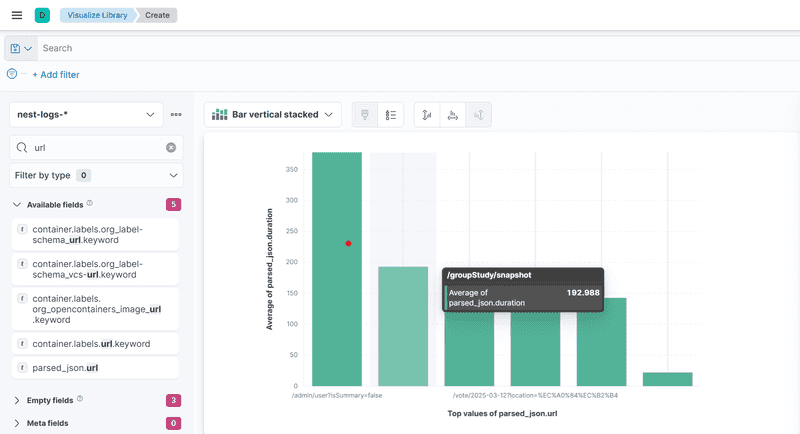This screenshot has height=434, width=800.
Task: Click the tallest bar for /admin/user?isSummary=false
Action: tap(337, 269)
